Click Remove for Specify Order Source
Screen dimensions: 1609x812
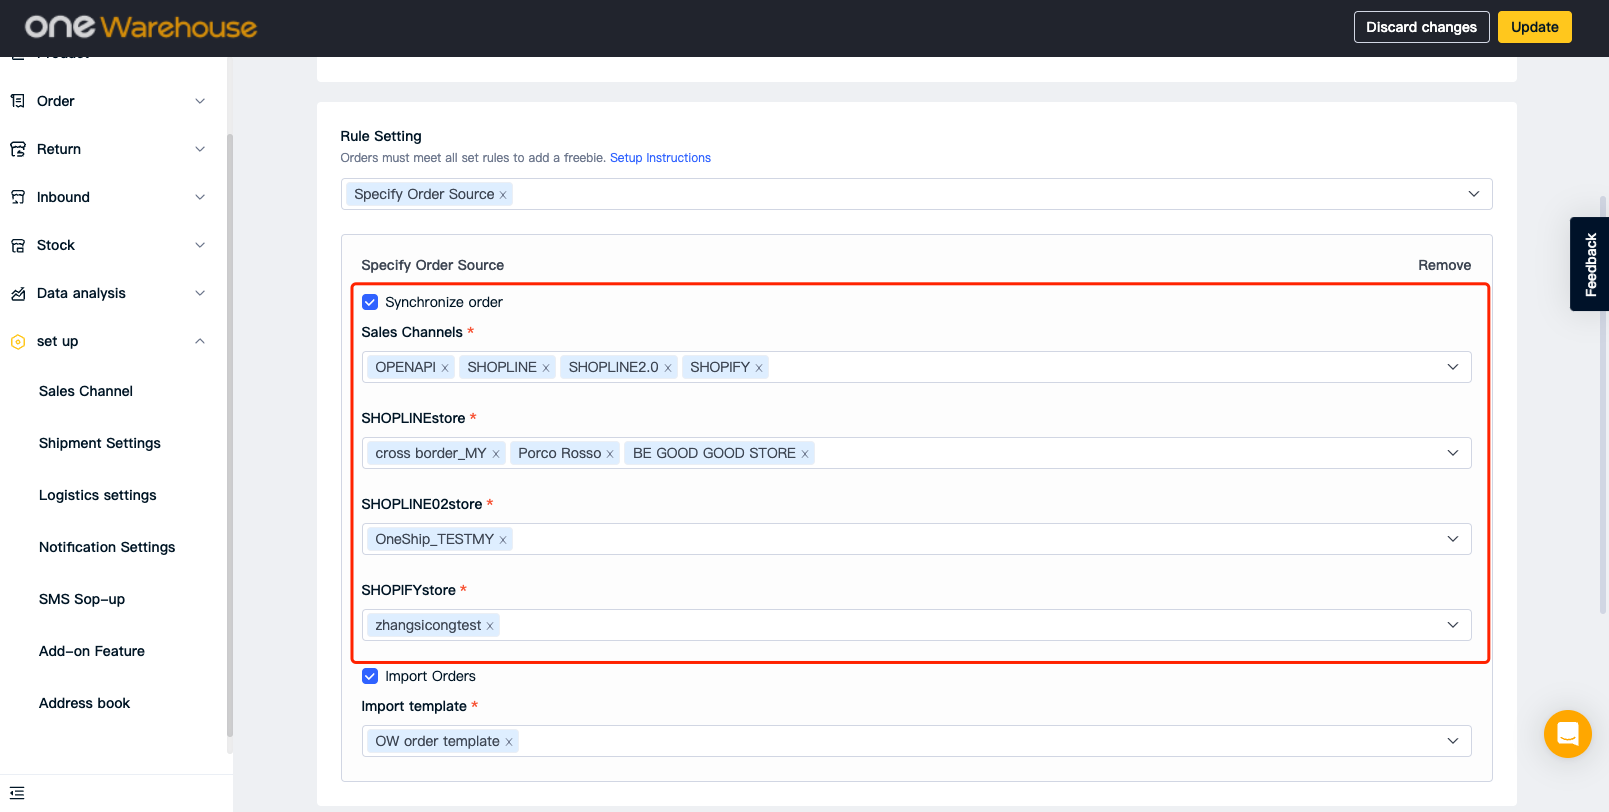[x=1445, y=265]
